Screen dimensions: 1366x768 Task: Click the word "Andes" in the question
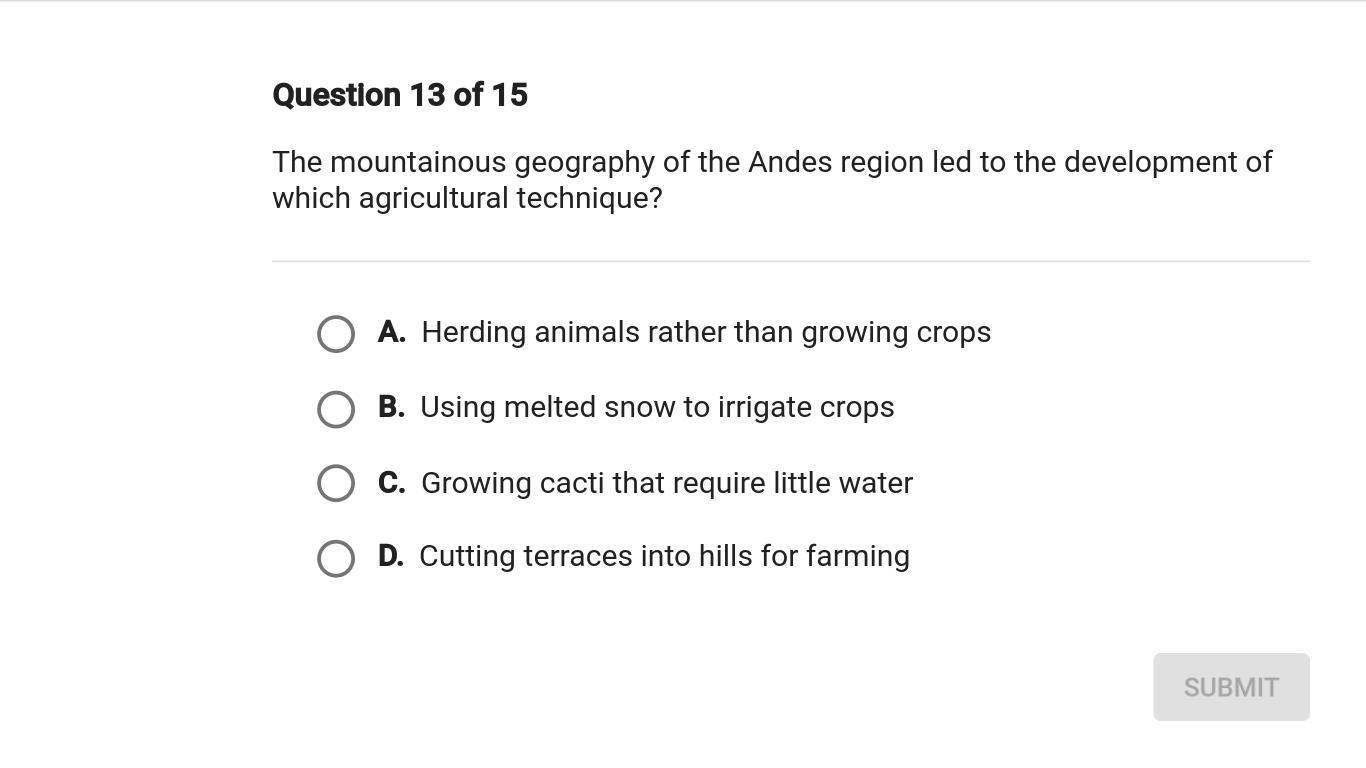tap(789, 162)
